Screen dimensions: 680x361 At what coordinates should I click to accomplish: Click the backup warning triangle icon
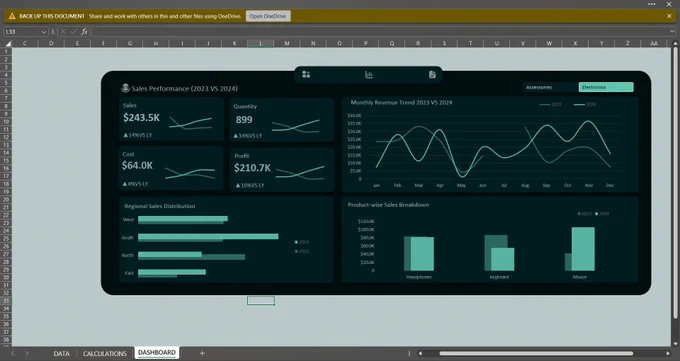12,16
